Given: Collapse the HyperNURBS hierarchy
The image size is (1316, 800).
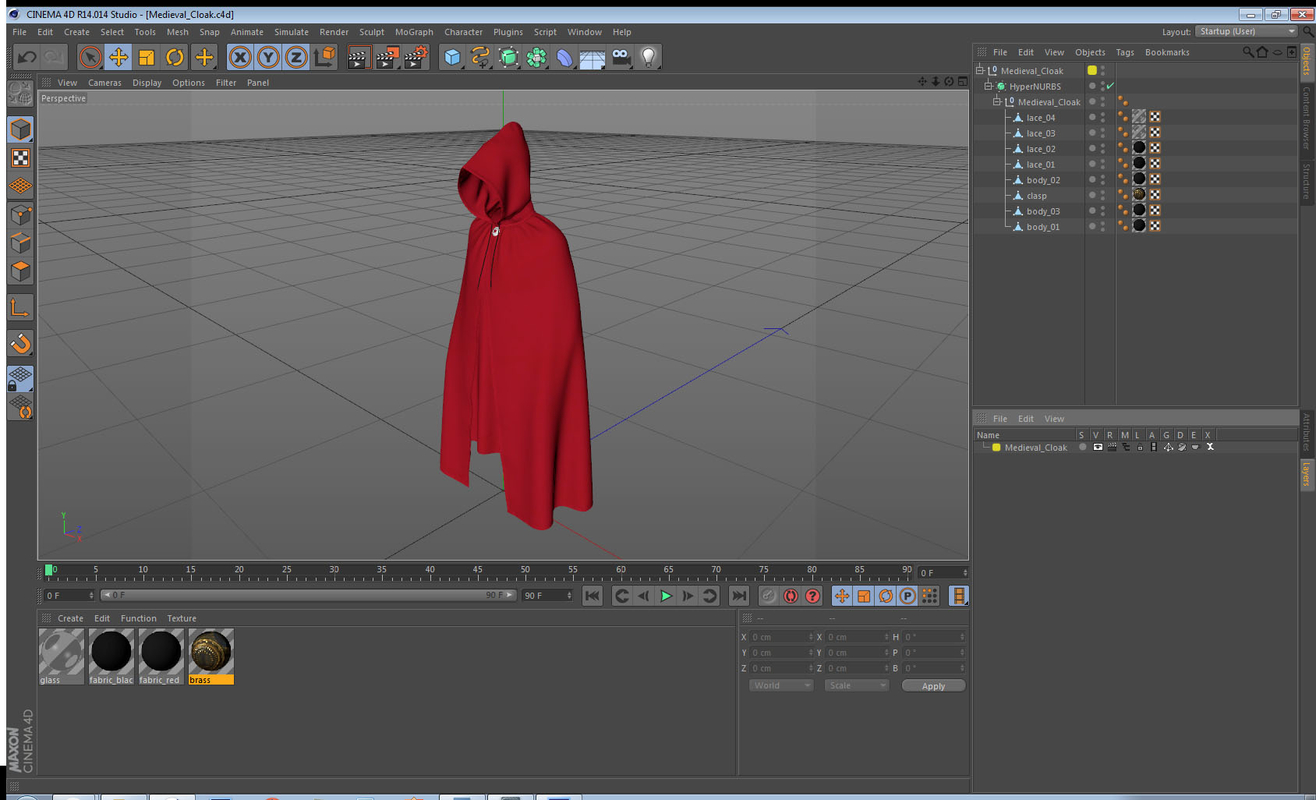Looking at the screenshot, I should pyautogui.click(x=988, y=86).
